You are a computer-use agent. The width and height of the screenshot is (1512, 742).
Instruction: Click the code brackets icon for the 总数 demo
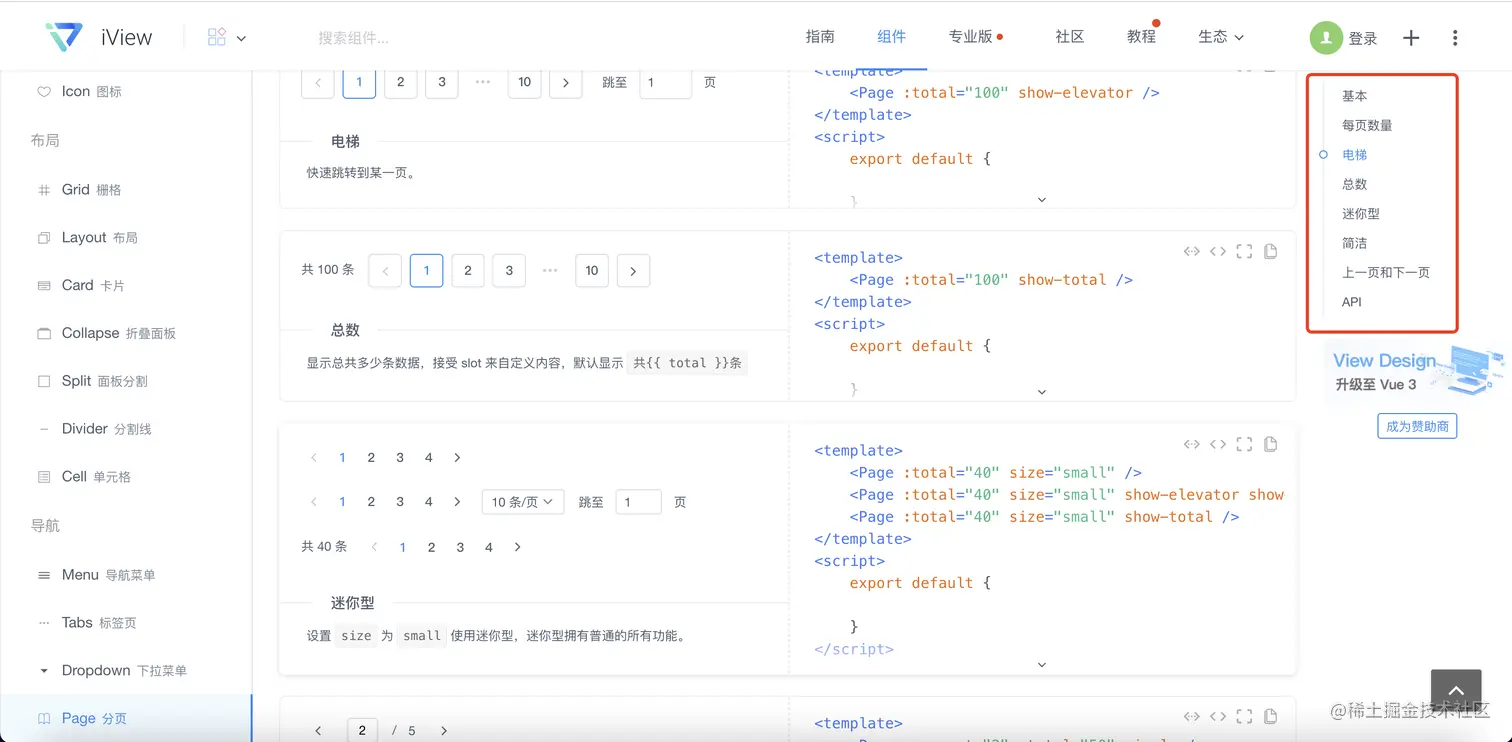1217,251
